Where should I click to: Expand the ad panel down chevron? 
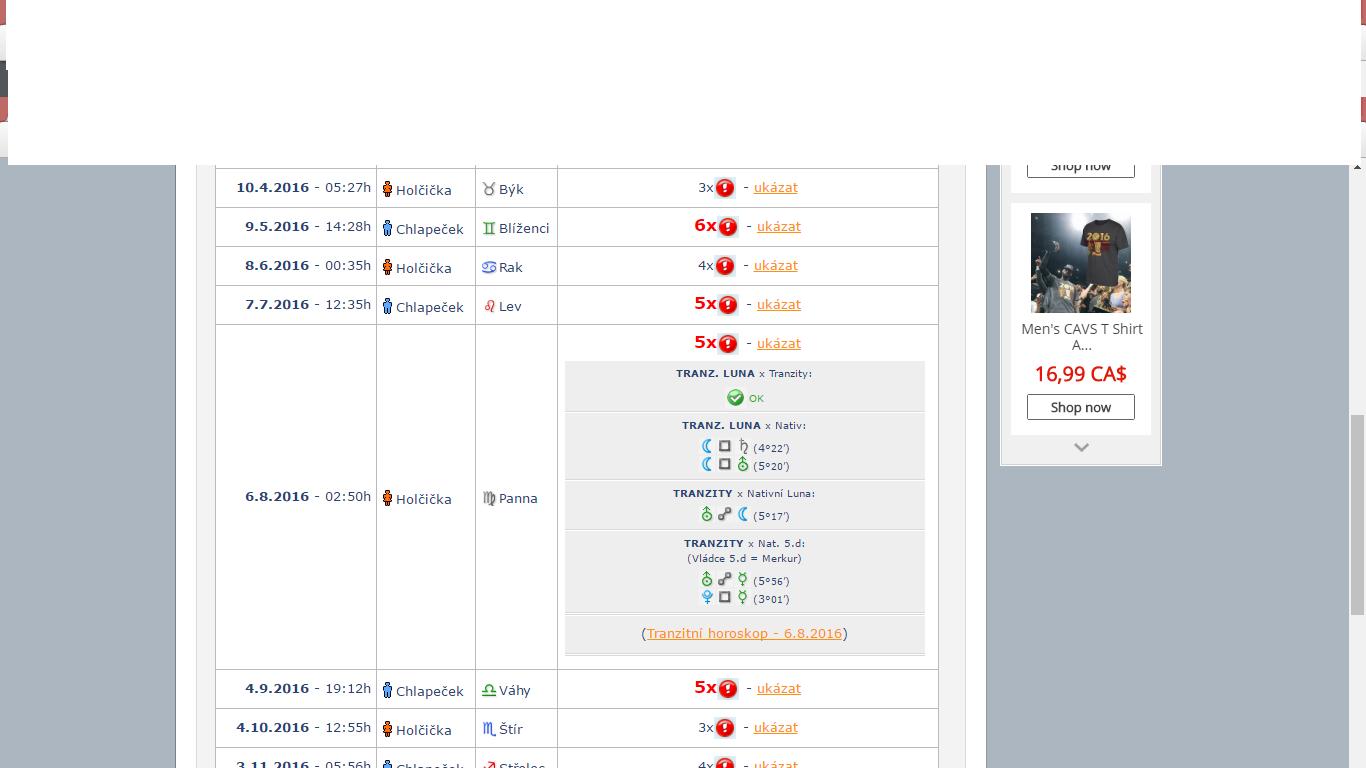tap(1081, 448)
